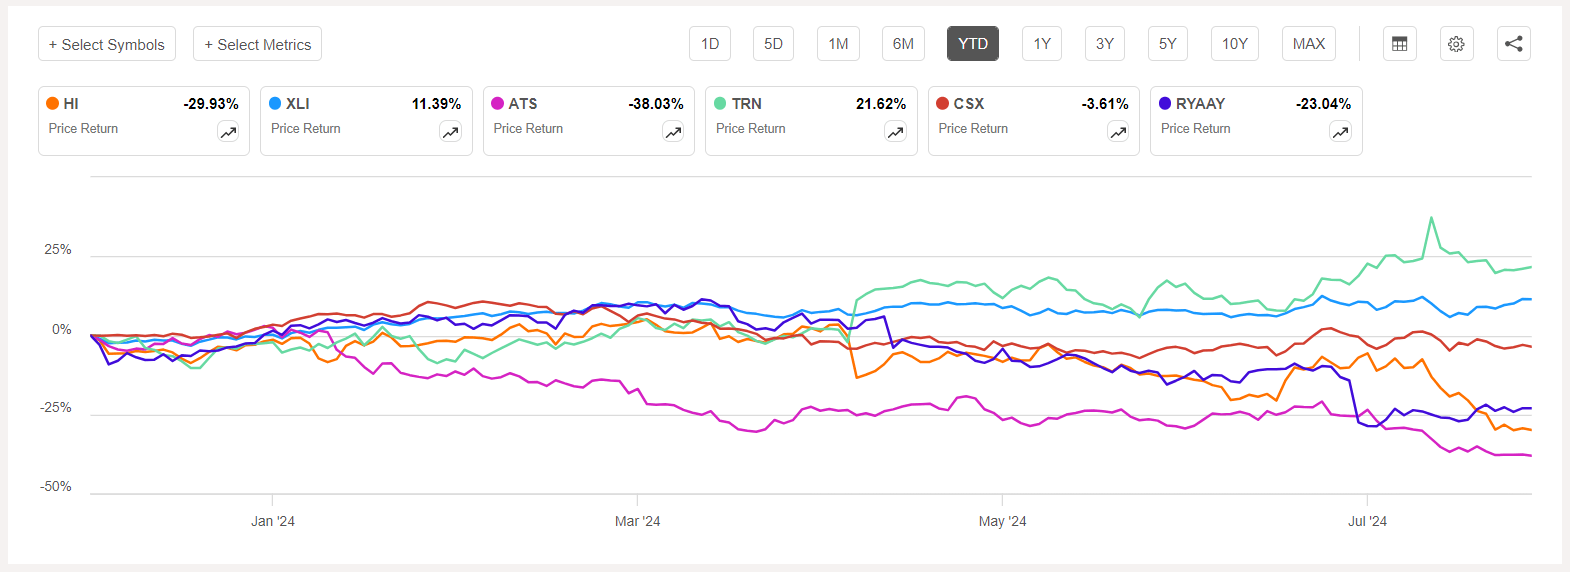1570x572 pixels.
Task: Click the chart icon on CSX card
Action: pos(1118,132)
